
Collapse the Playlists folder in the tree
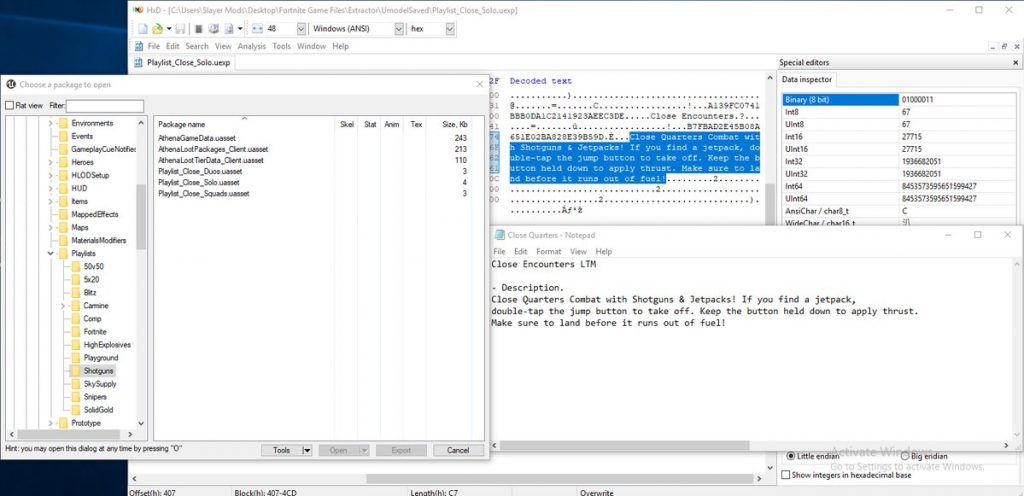51,254
